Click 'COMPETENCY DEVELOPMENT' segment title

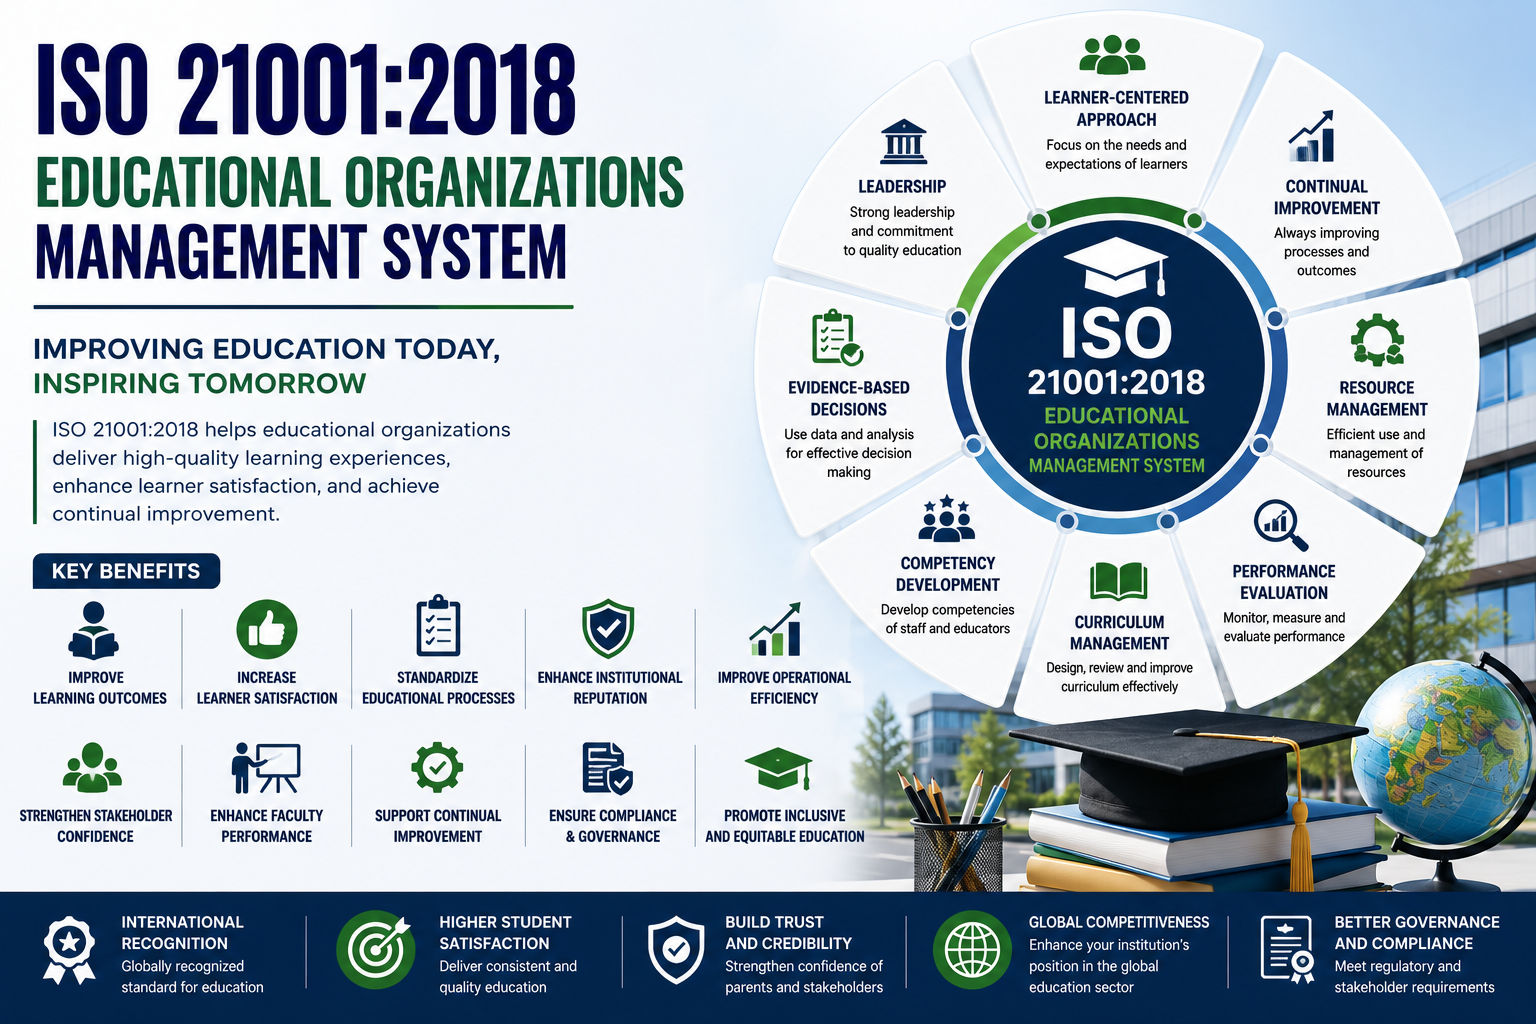click(x=948, y=574)
